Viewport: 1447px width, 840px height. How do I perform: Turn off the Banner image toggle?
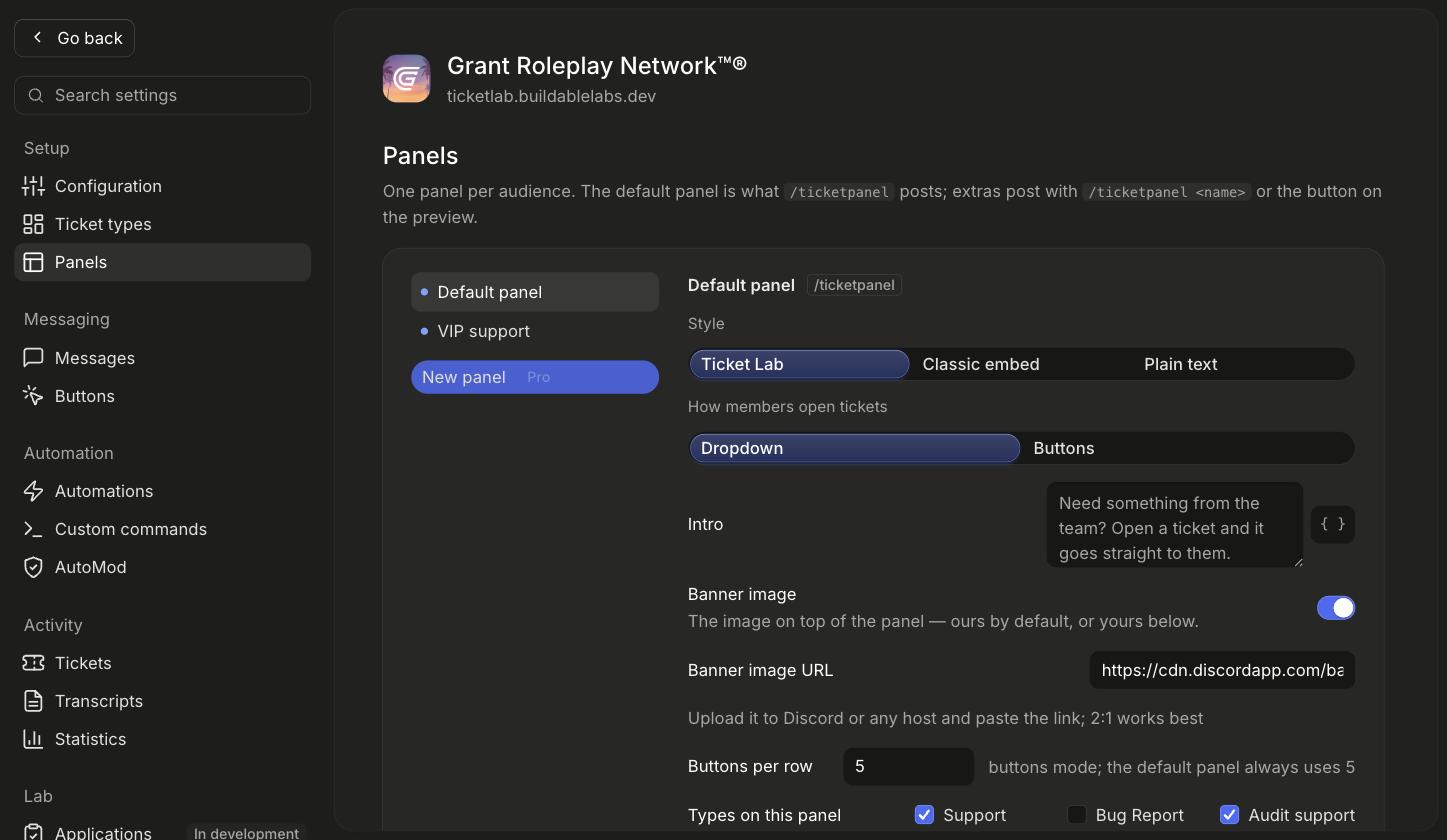tap(1335, 608)
